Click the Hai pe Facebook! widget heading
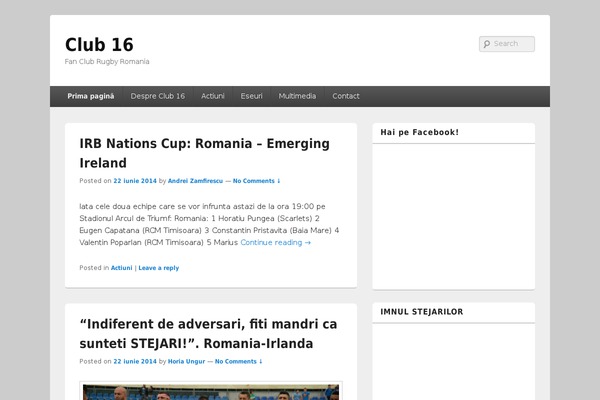600x400 pixels. click(x=419, y=132)
